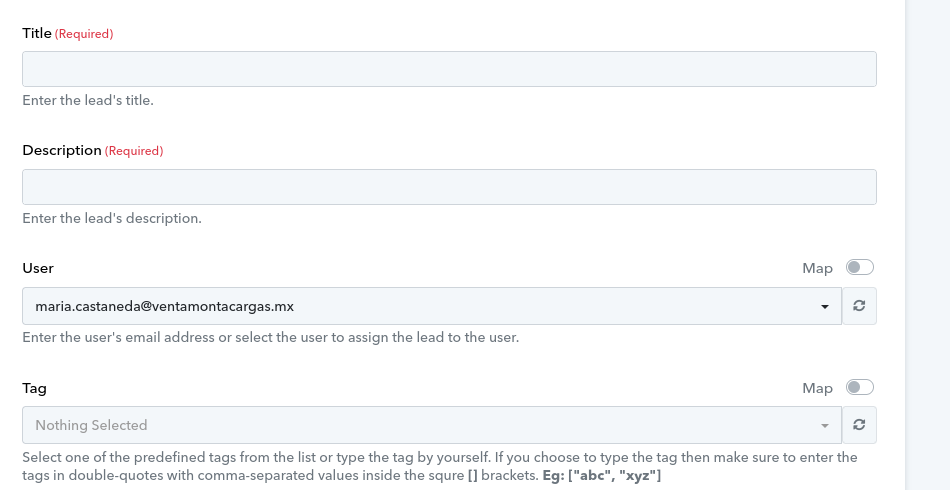Click the Title field label
This screenshot has width=950, height=490.
pyautogui.click(x=37, y=33)
